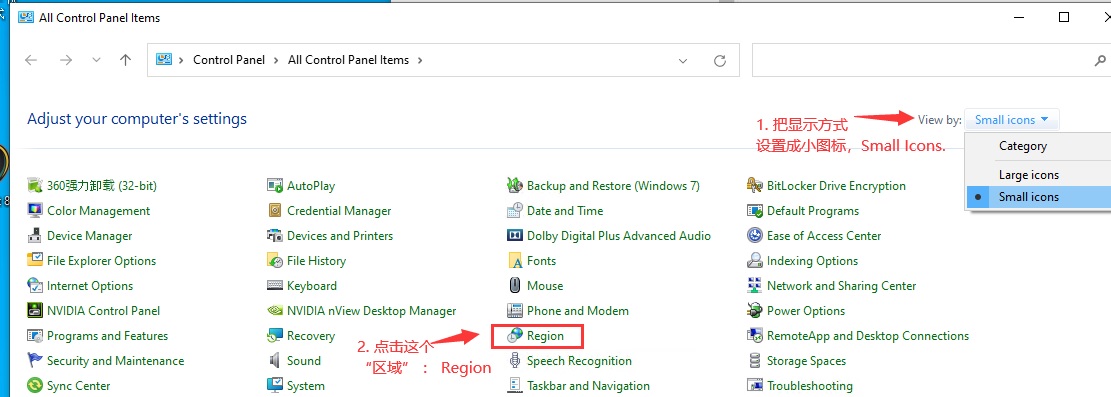Open Indexing Options link
Screen dimensions: 1111x397
812,260
